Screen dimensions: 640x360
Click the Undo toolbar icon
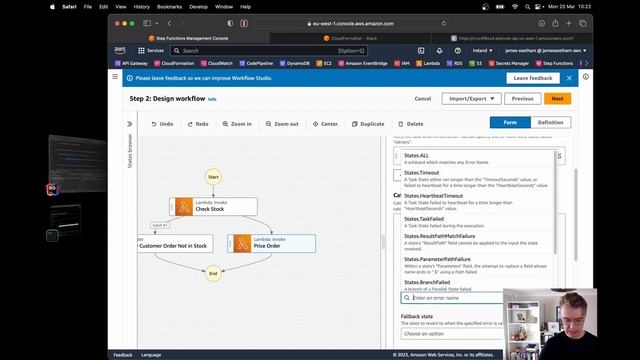coord(154,124)
